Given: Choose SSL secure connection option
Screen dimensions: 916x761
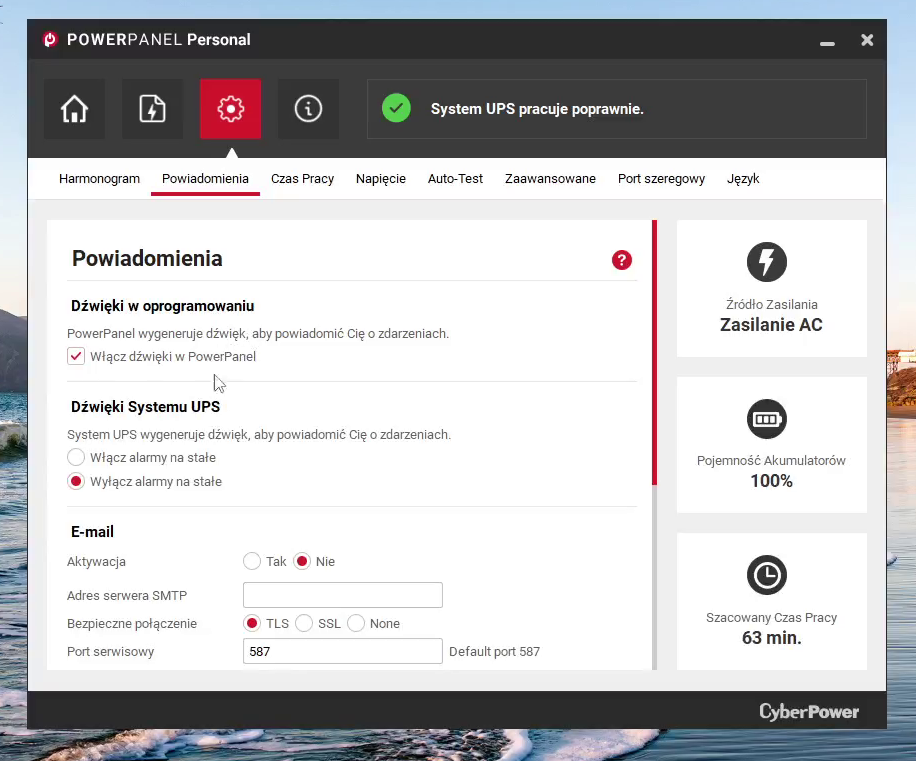Looking at the screenshot, I should 304,623.
